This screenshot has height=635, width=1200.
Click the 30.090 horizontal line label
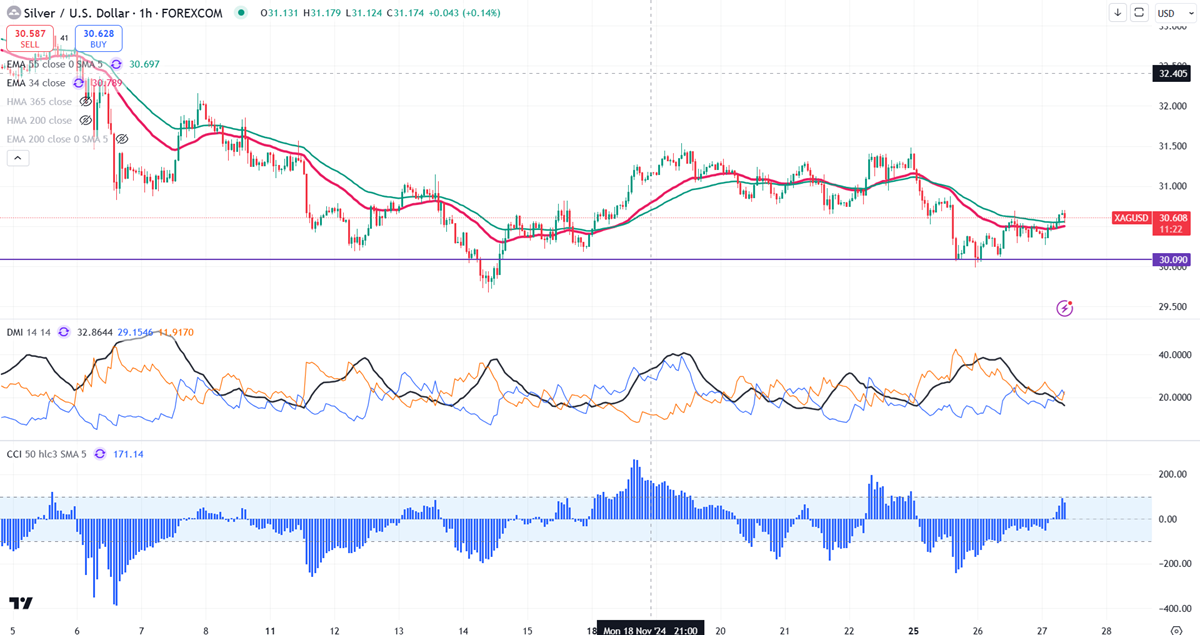coord(1172,261)
